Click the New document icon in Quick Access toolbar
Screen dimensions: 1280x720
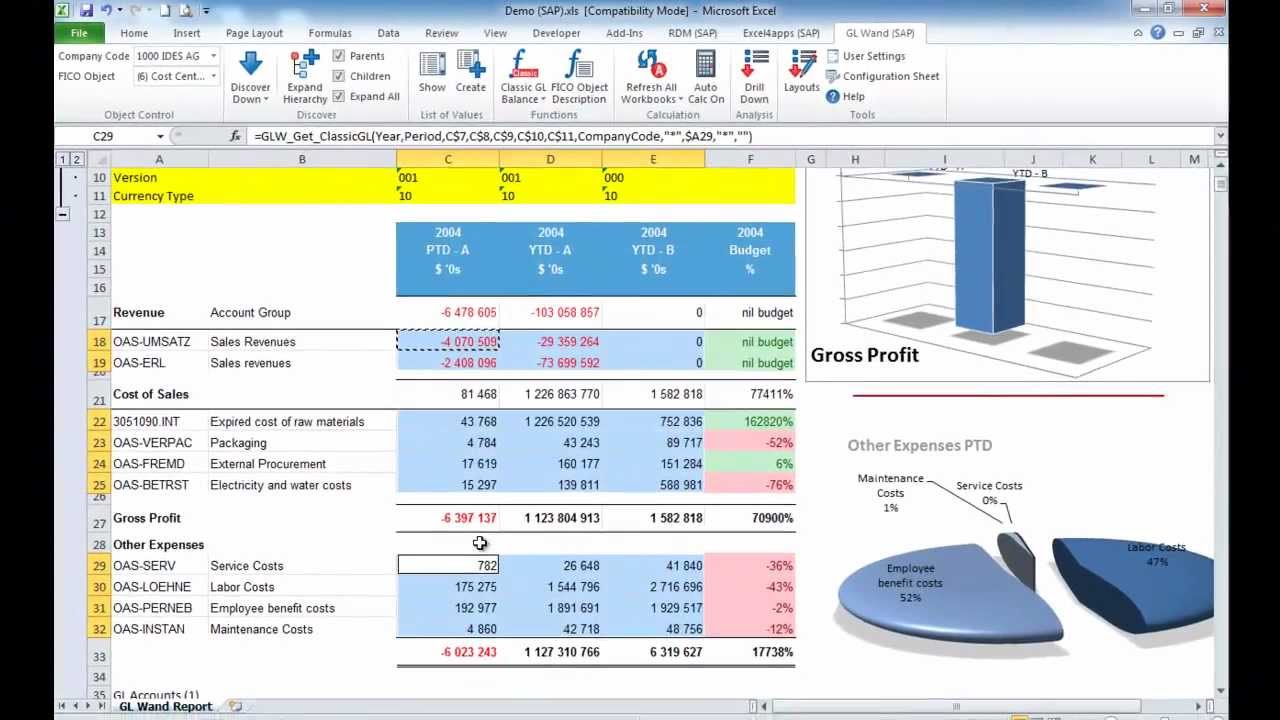(x=164, y=10)
